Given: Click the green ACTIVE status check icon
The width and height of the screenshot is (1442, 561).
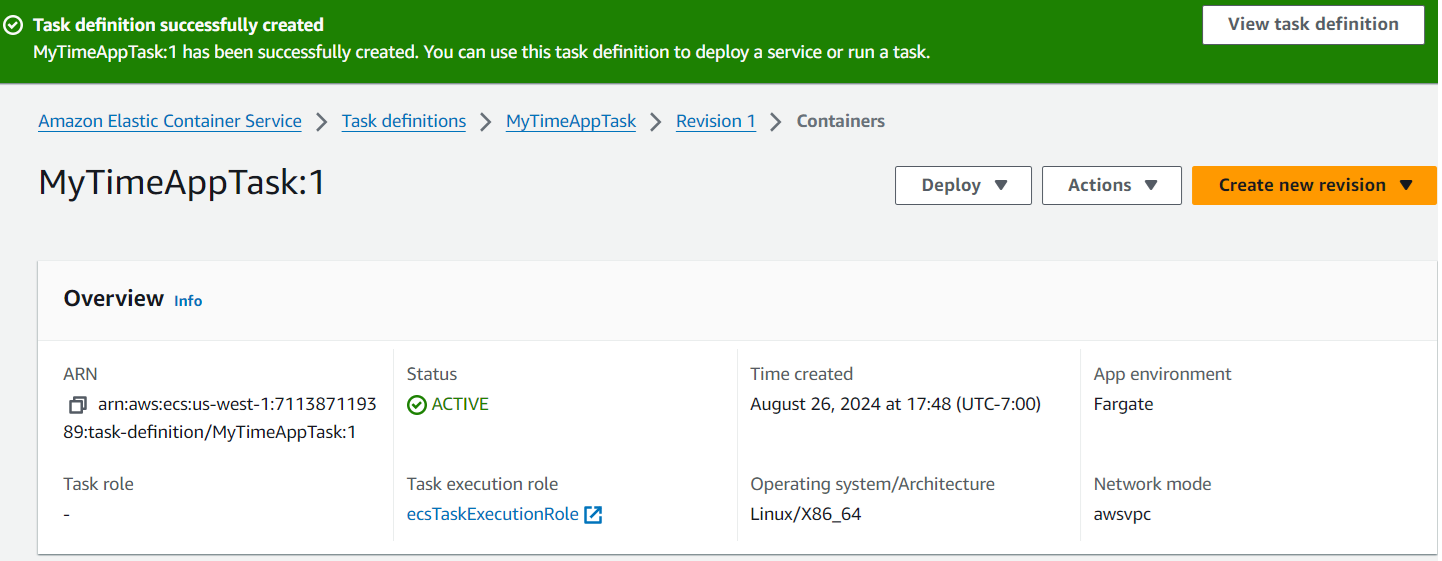Looking at the screenshot, I should pos(416,405).
